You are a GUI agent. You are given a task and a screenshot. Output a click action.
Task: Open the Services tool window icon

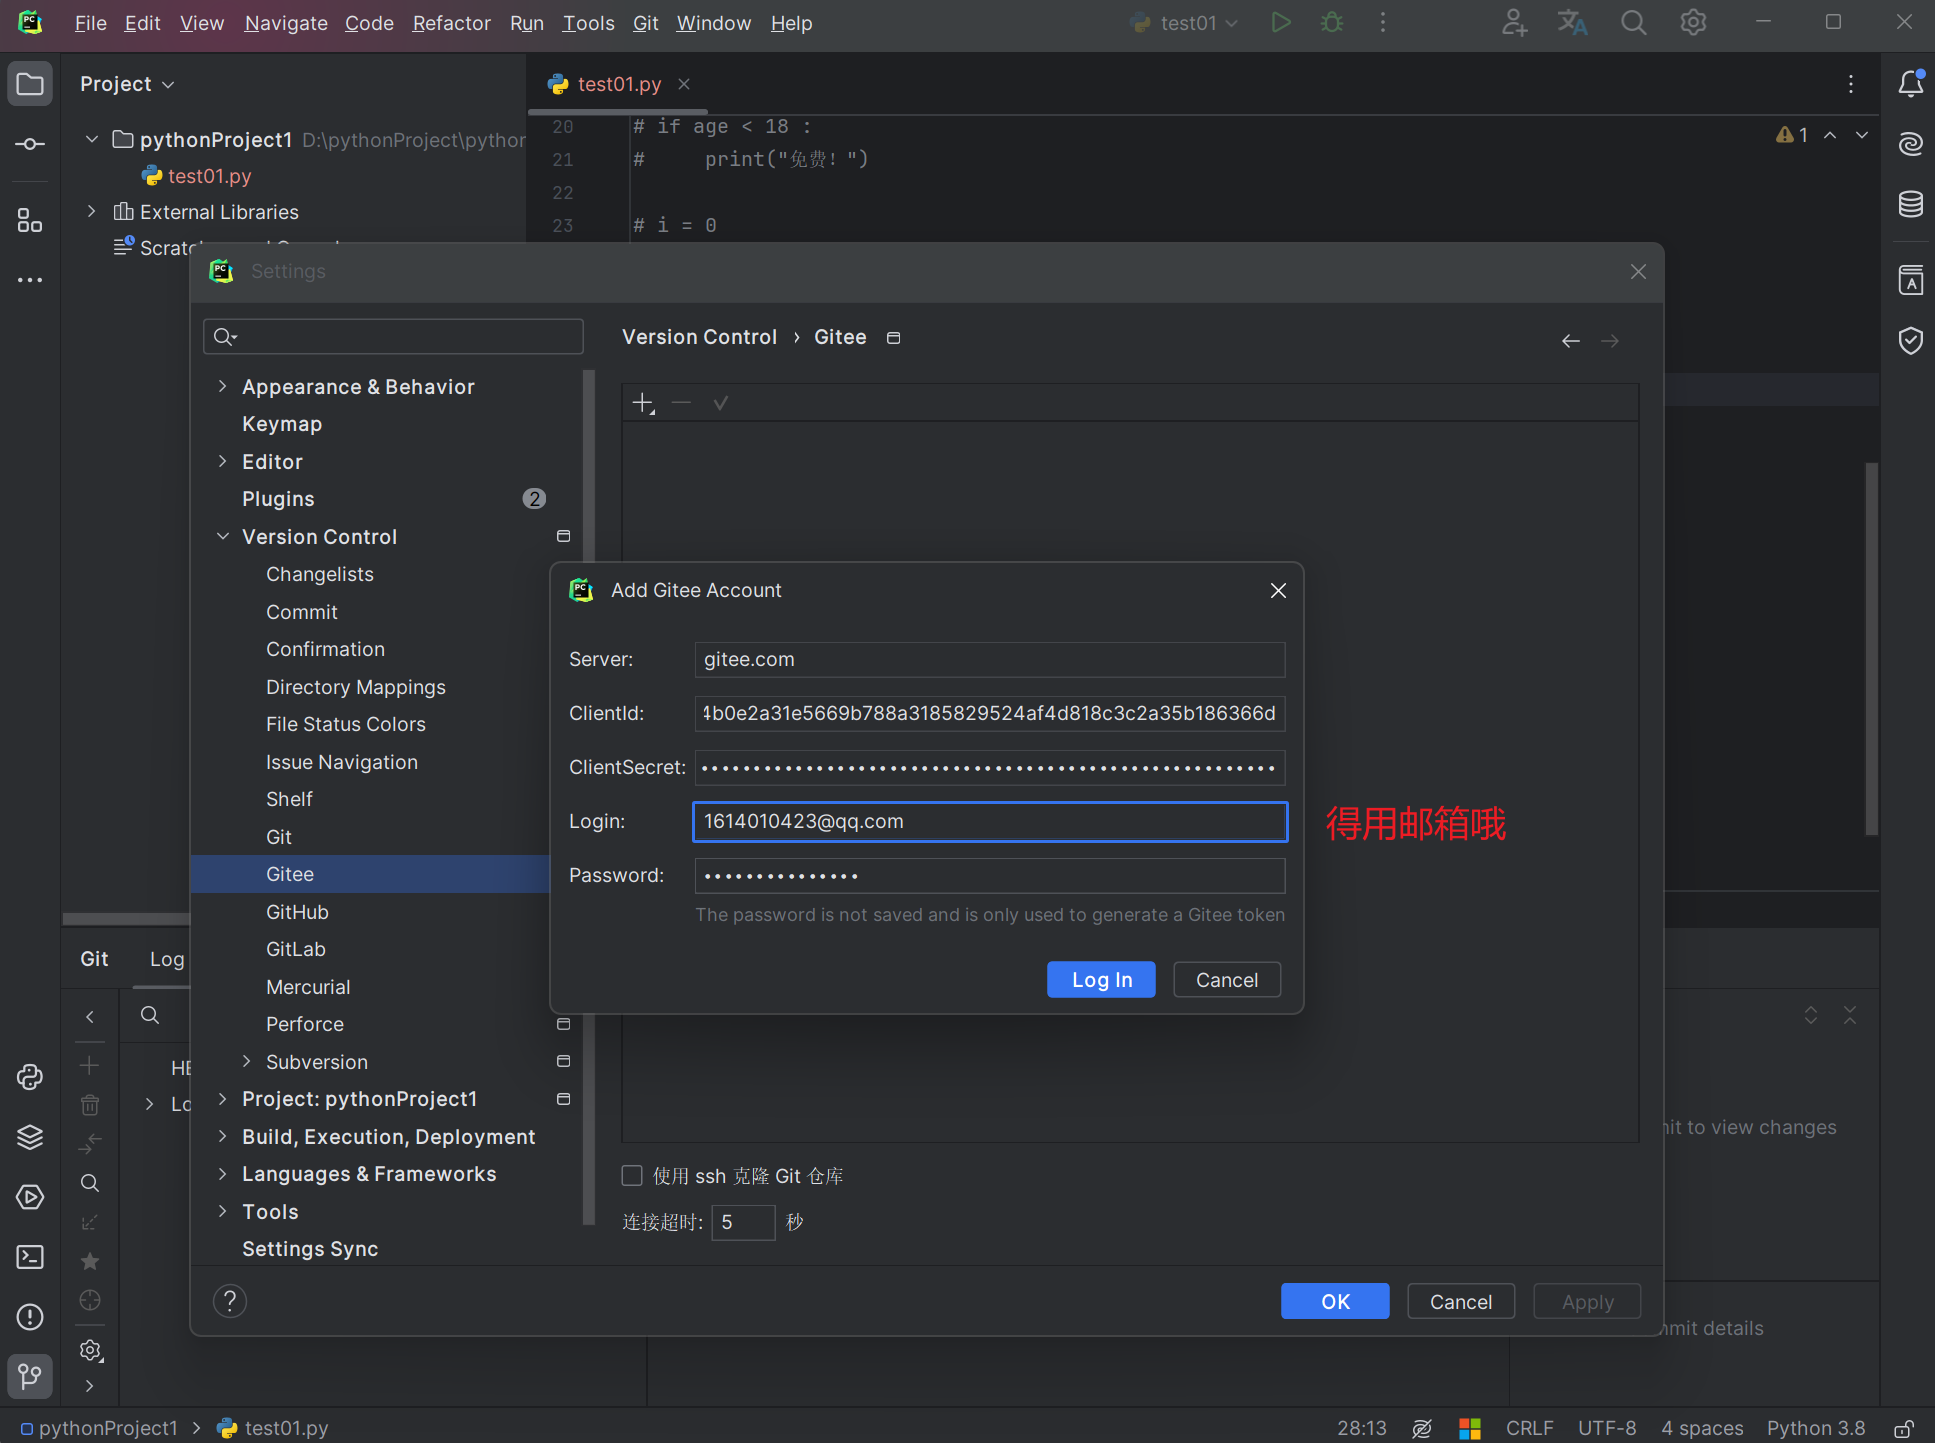[30, 1197]
